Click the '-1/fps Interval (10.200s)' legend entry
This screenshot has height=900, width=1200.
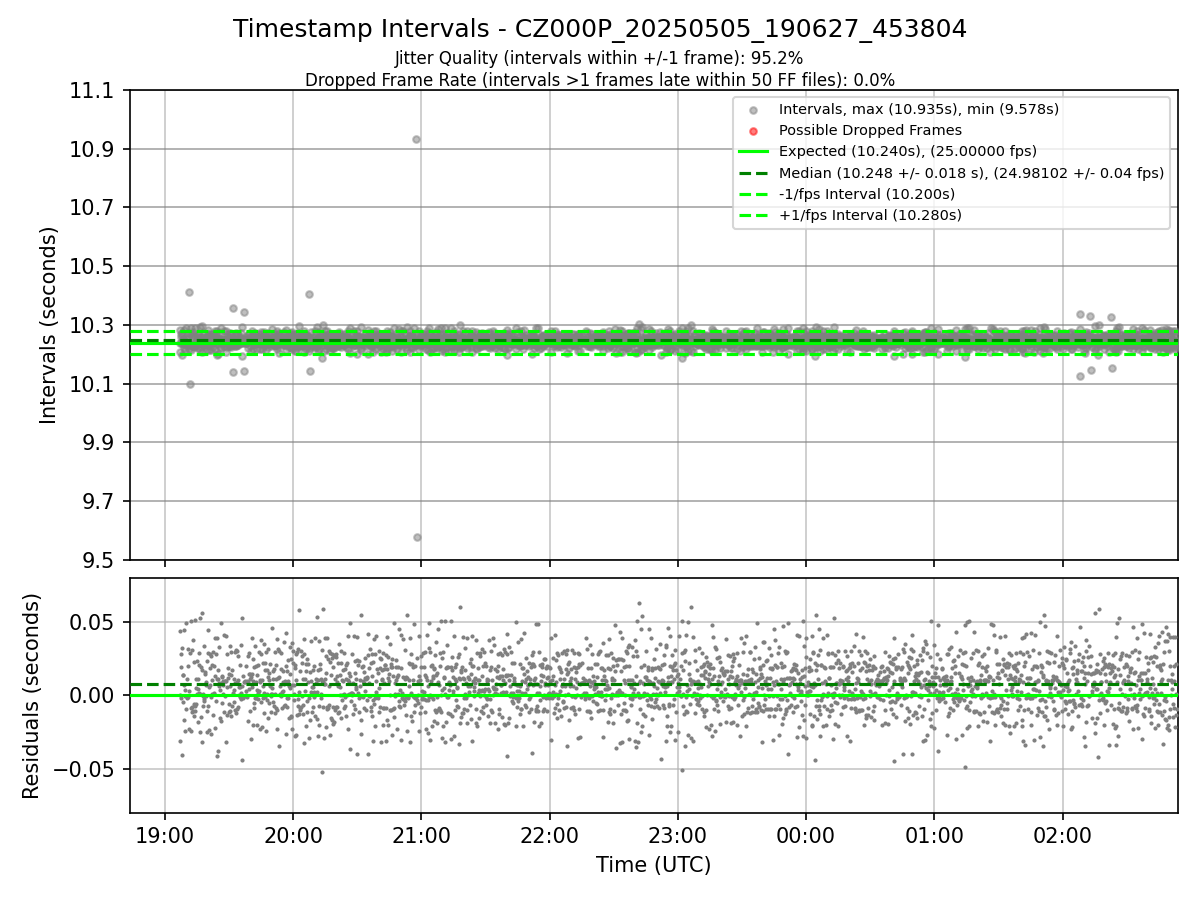(x=866, y=194)
